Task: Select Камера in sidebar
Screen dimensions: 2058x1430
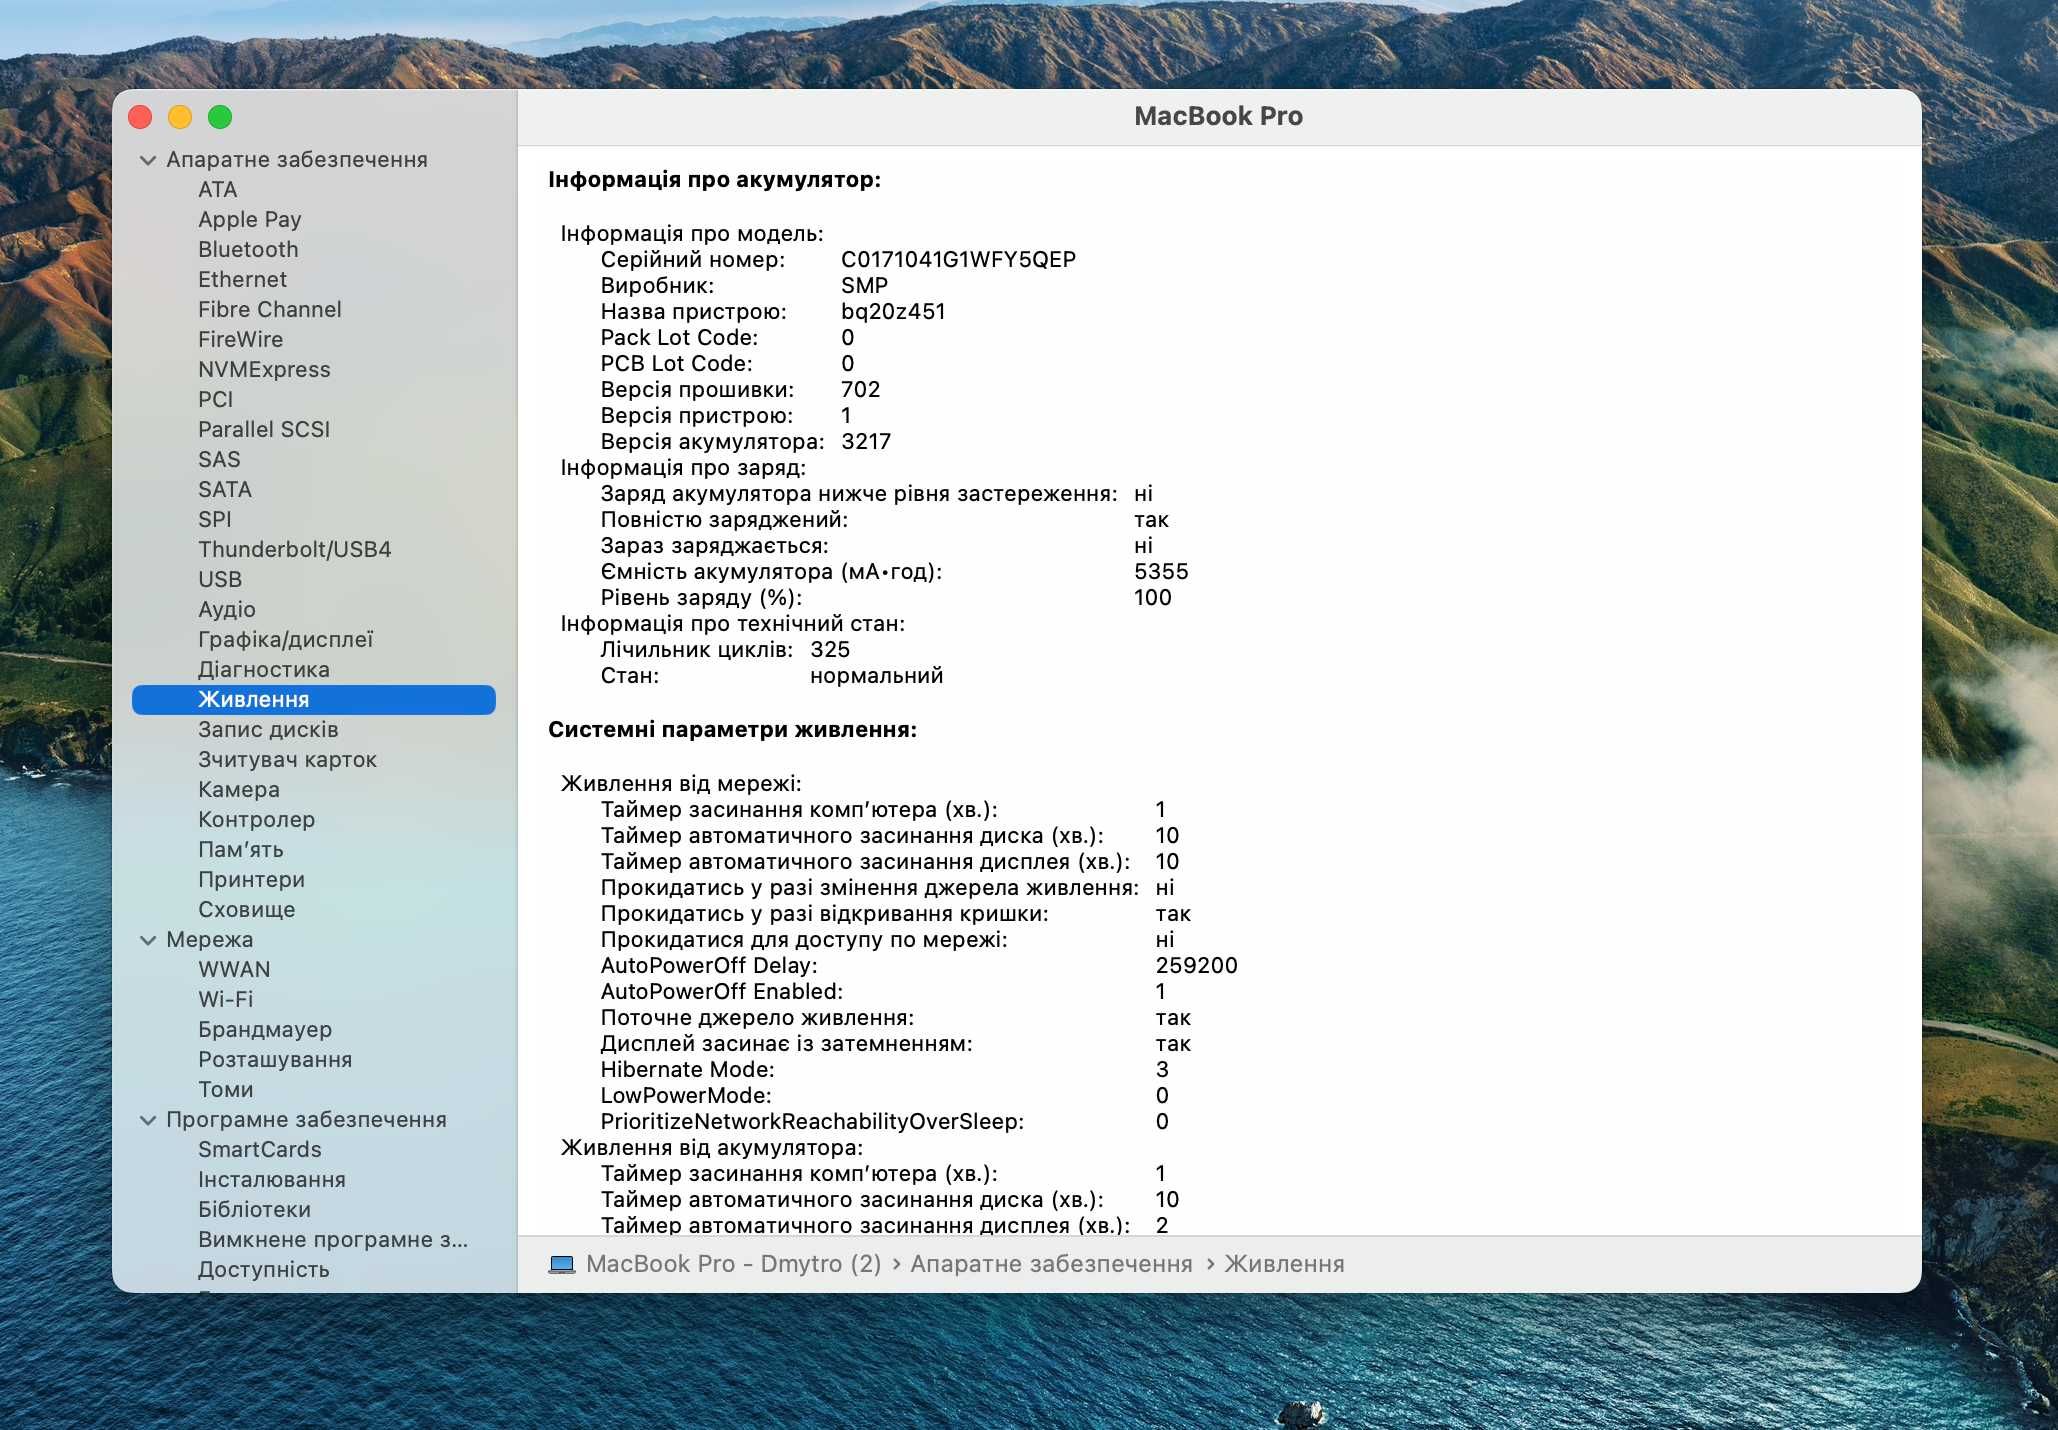Action: click(x=239, y=790)
